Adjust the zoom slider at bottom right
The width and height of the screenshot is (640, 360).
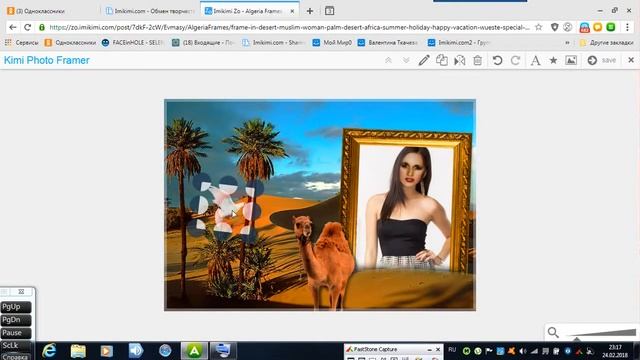pos(602,333)
